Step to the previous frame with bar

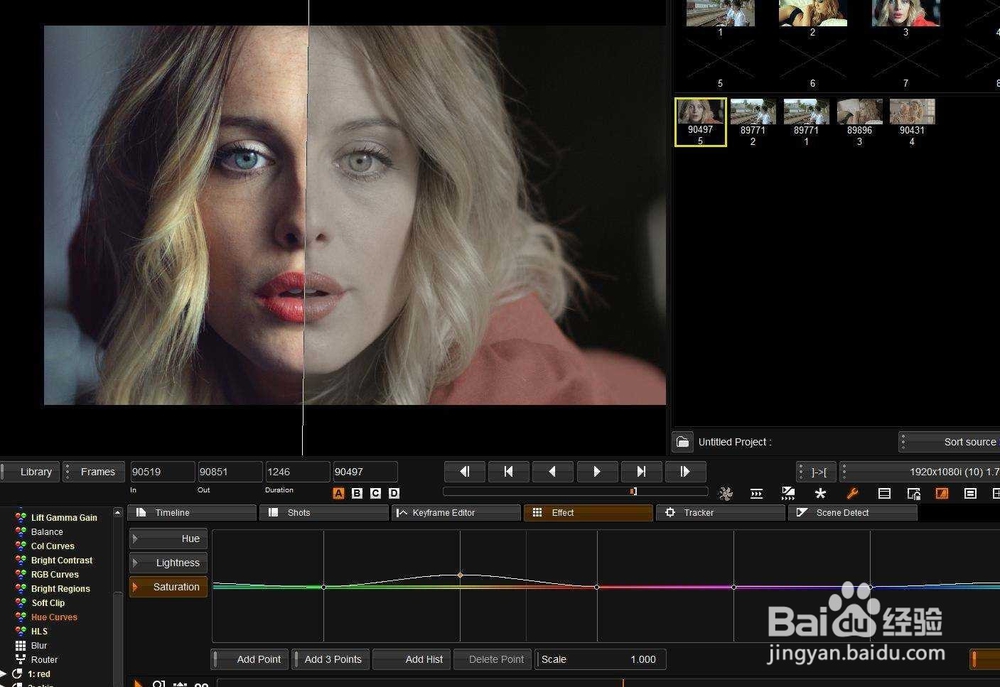465,471
